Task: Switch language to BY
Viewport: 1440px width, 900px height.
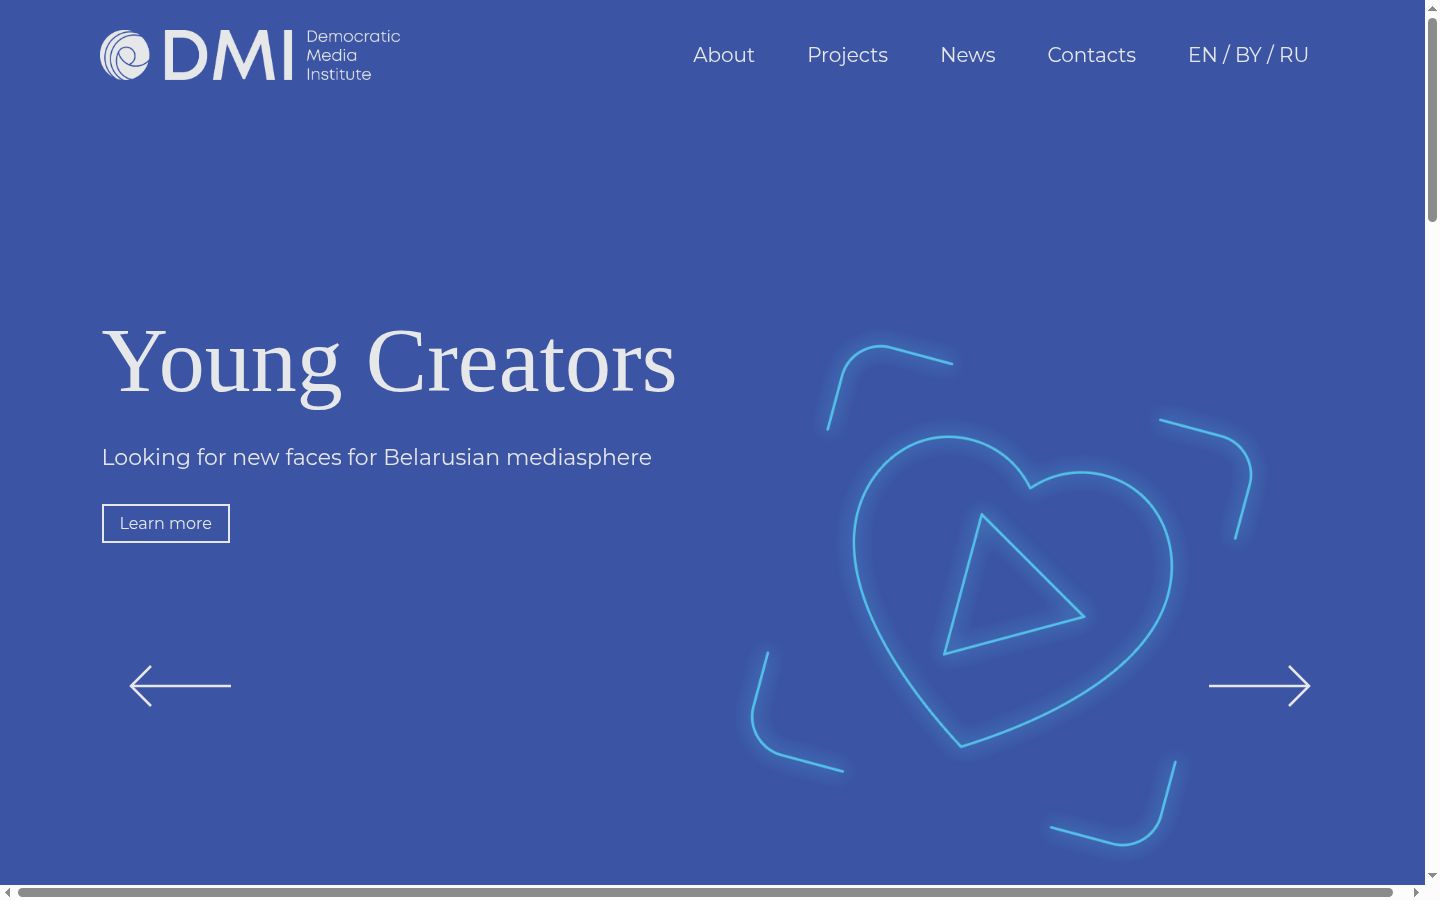Action: 1248,55
